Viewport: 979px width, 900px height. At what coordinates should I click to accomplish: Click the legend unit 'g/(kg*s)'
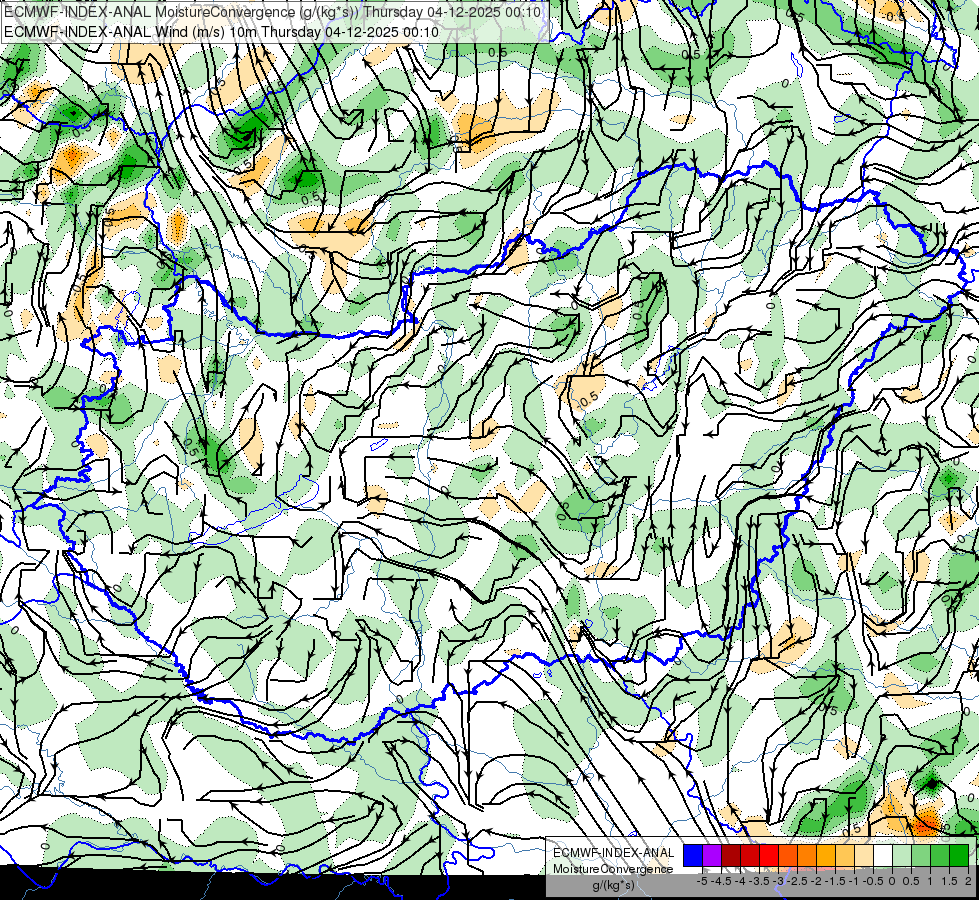(613, 885)
